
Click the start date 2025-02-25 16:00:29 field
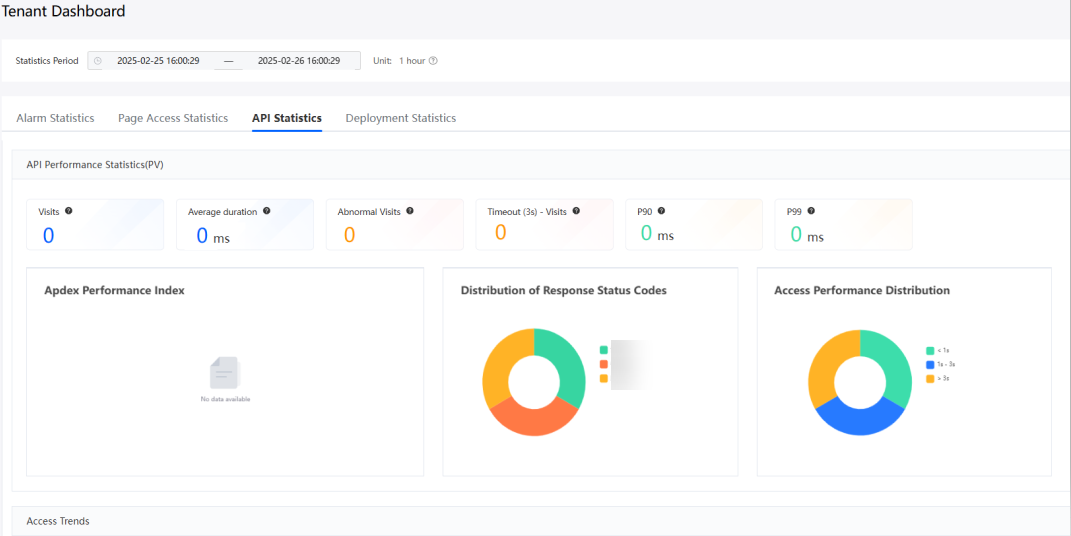coord(158,61)
